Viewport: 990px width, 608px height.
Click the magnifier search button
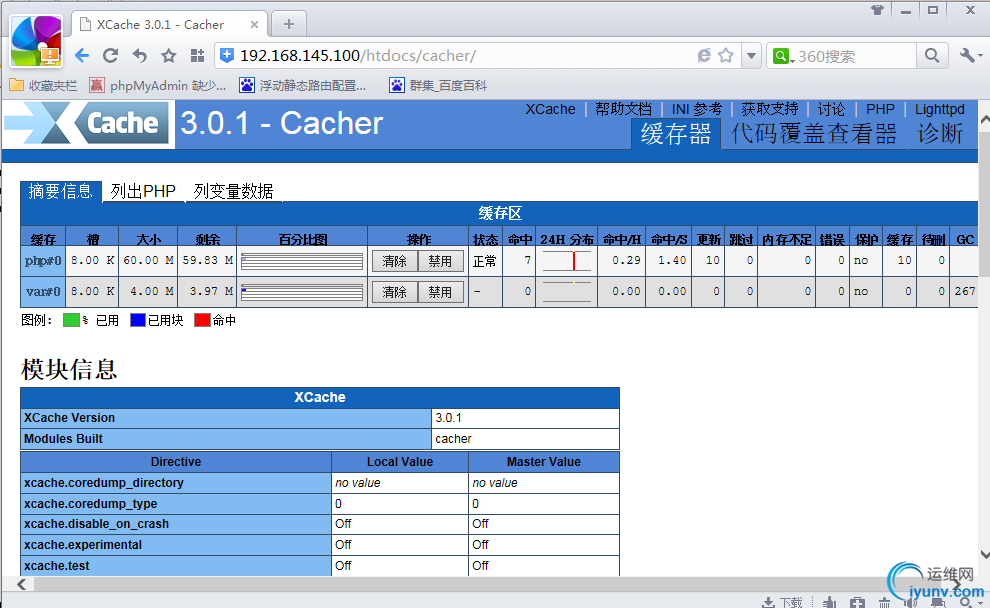(x=932, y=56)
